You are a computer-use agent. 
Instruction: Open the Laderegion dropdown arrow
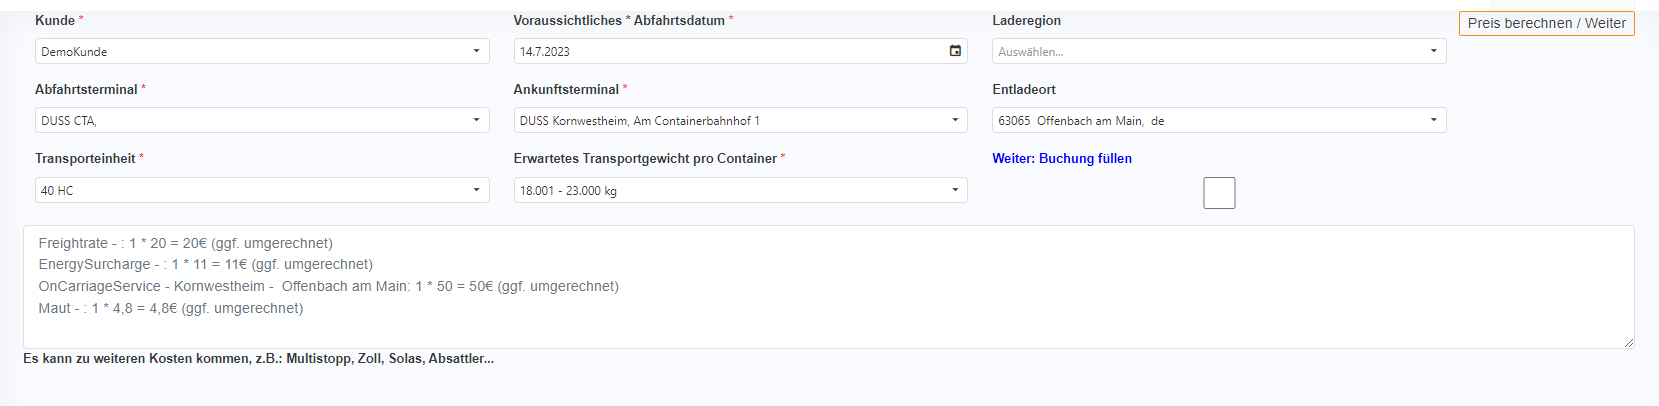(1433, 51)
